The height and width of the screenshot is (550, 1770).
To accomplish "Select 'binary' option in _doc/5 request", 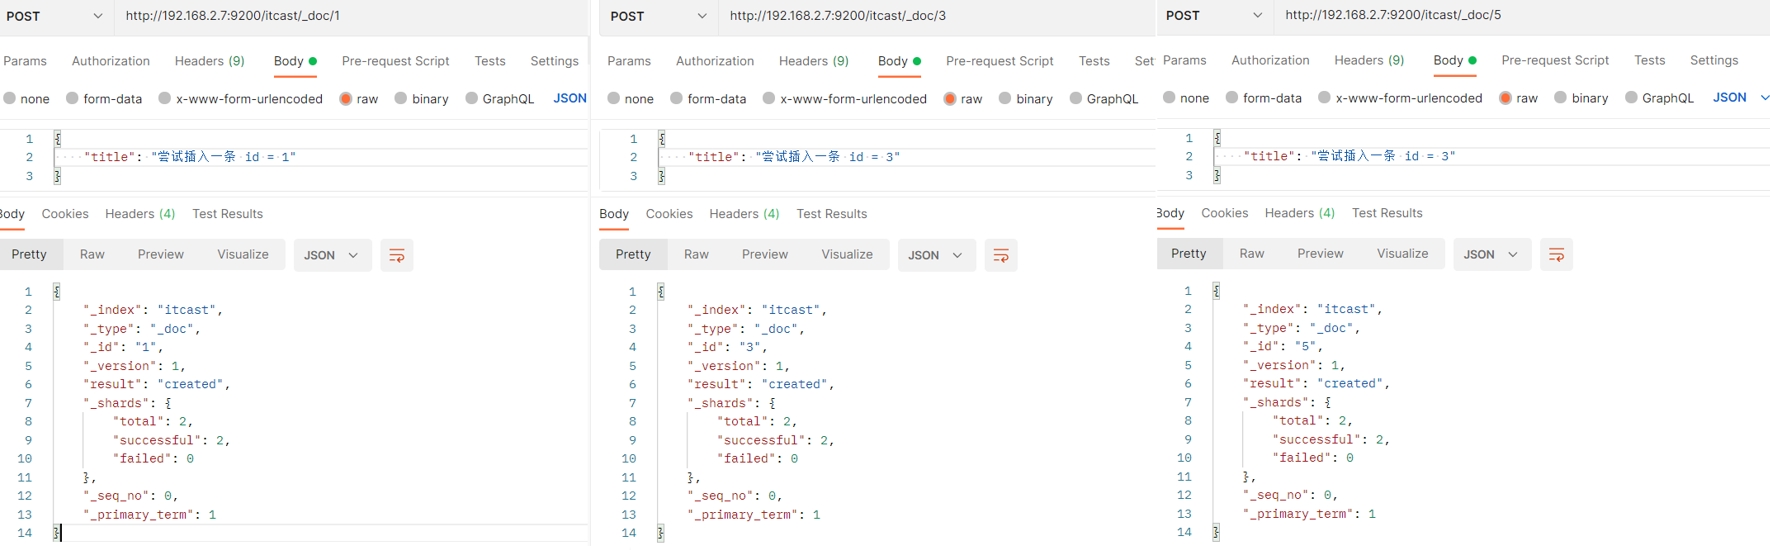I will click(x=1581, y=98).
